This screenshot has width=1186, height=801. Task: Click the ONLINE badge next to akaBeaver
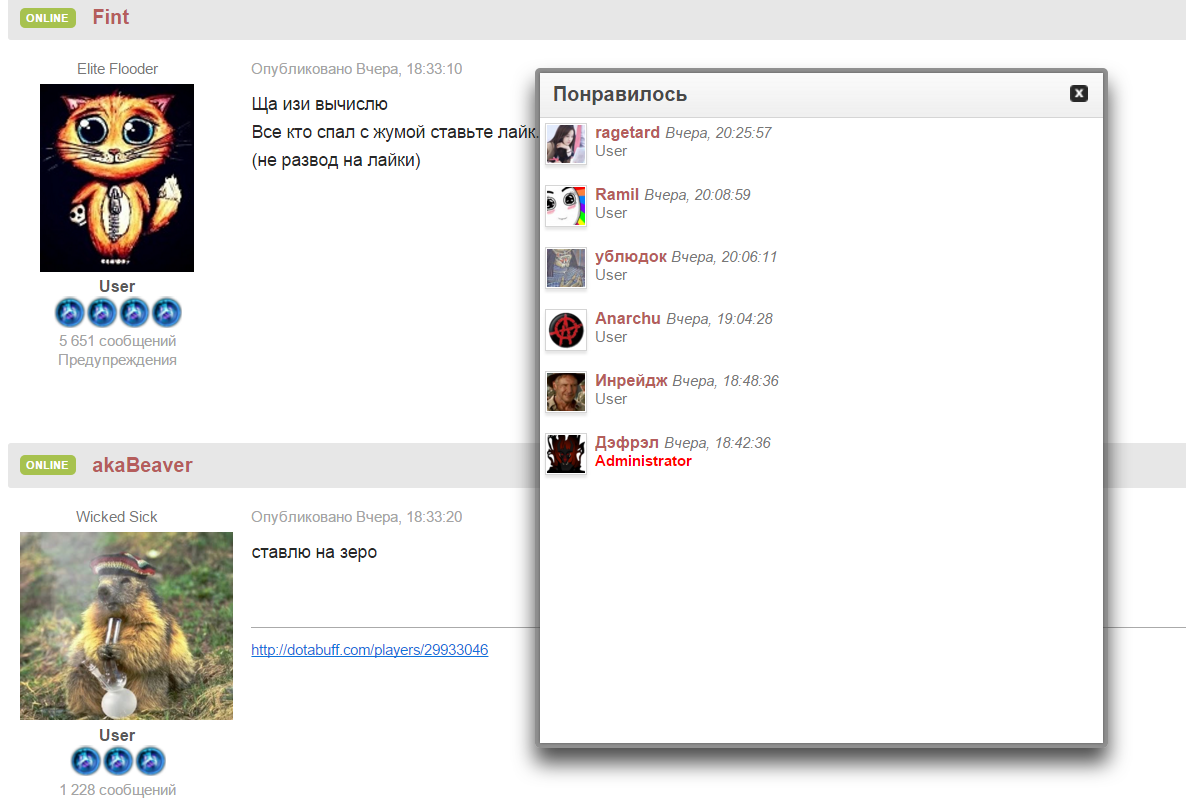point(48,465)
